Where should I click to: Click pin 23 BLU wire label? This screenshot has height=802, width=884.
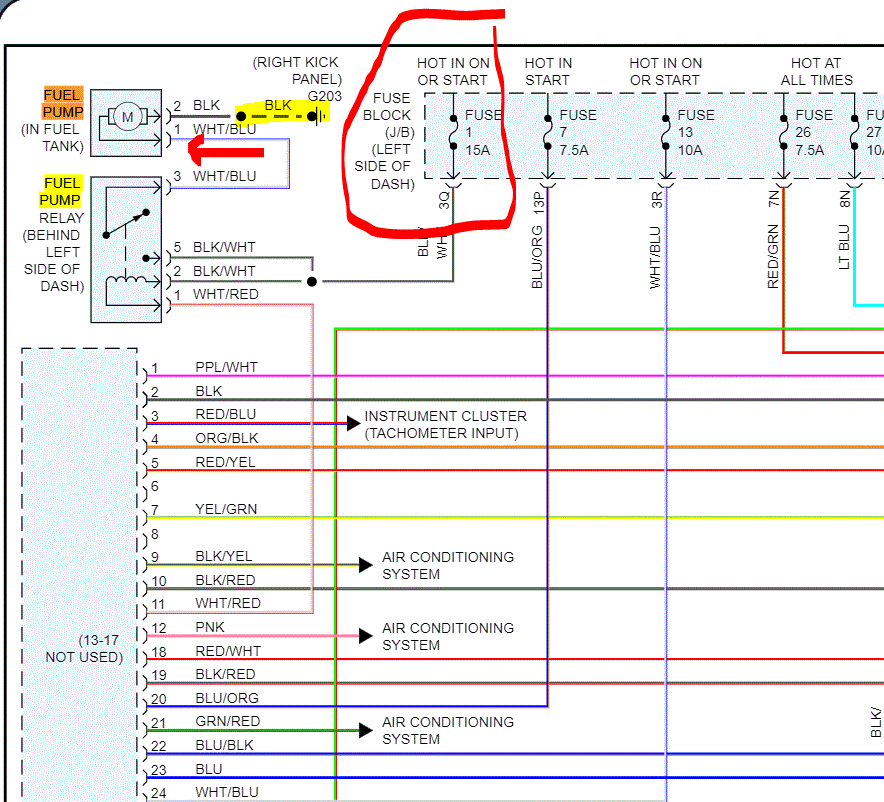(x=209, y=769)
